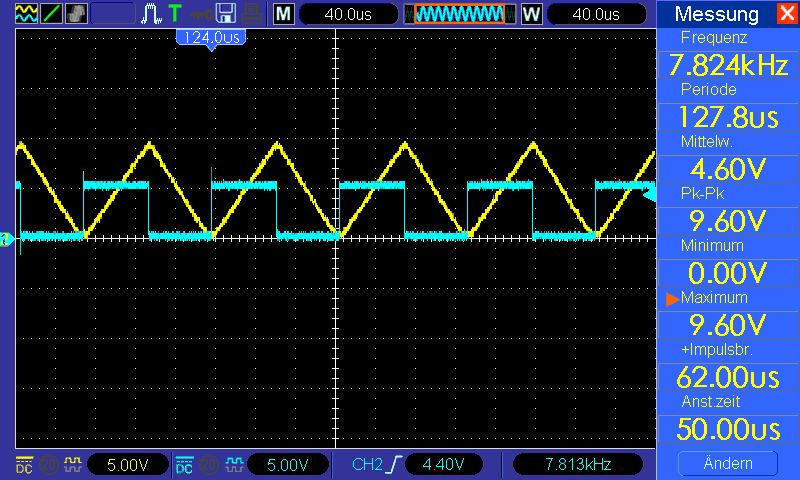Screen dimensions: 800x480
Task: Select the CH2 5.00V scale field
Action: coord(288,464)
